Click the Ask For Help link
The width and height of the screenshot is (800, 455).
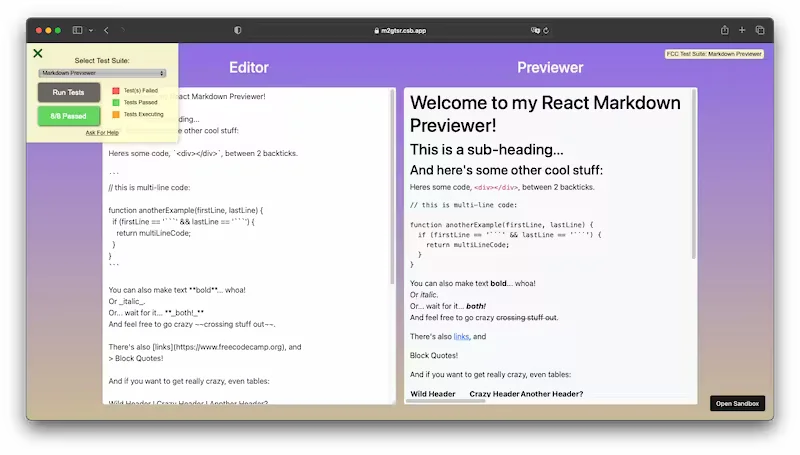click(102, 133)
